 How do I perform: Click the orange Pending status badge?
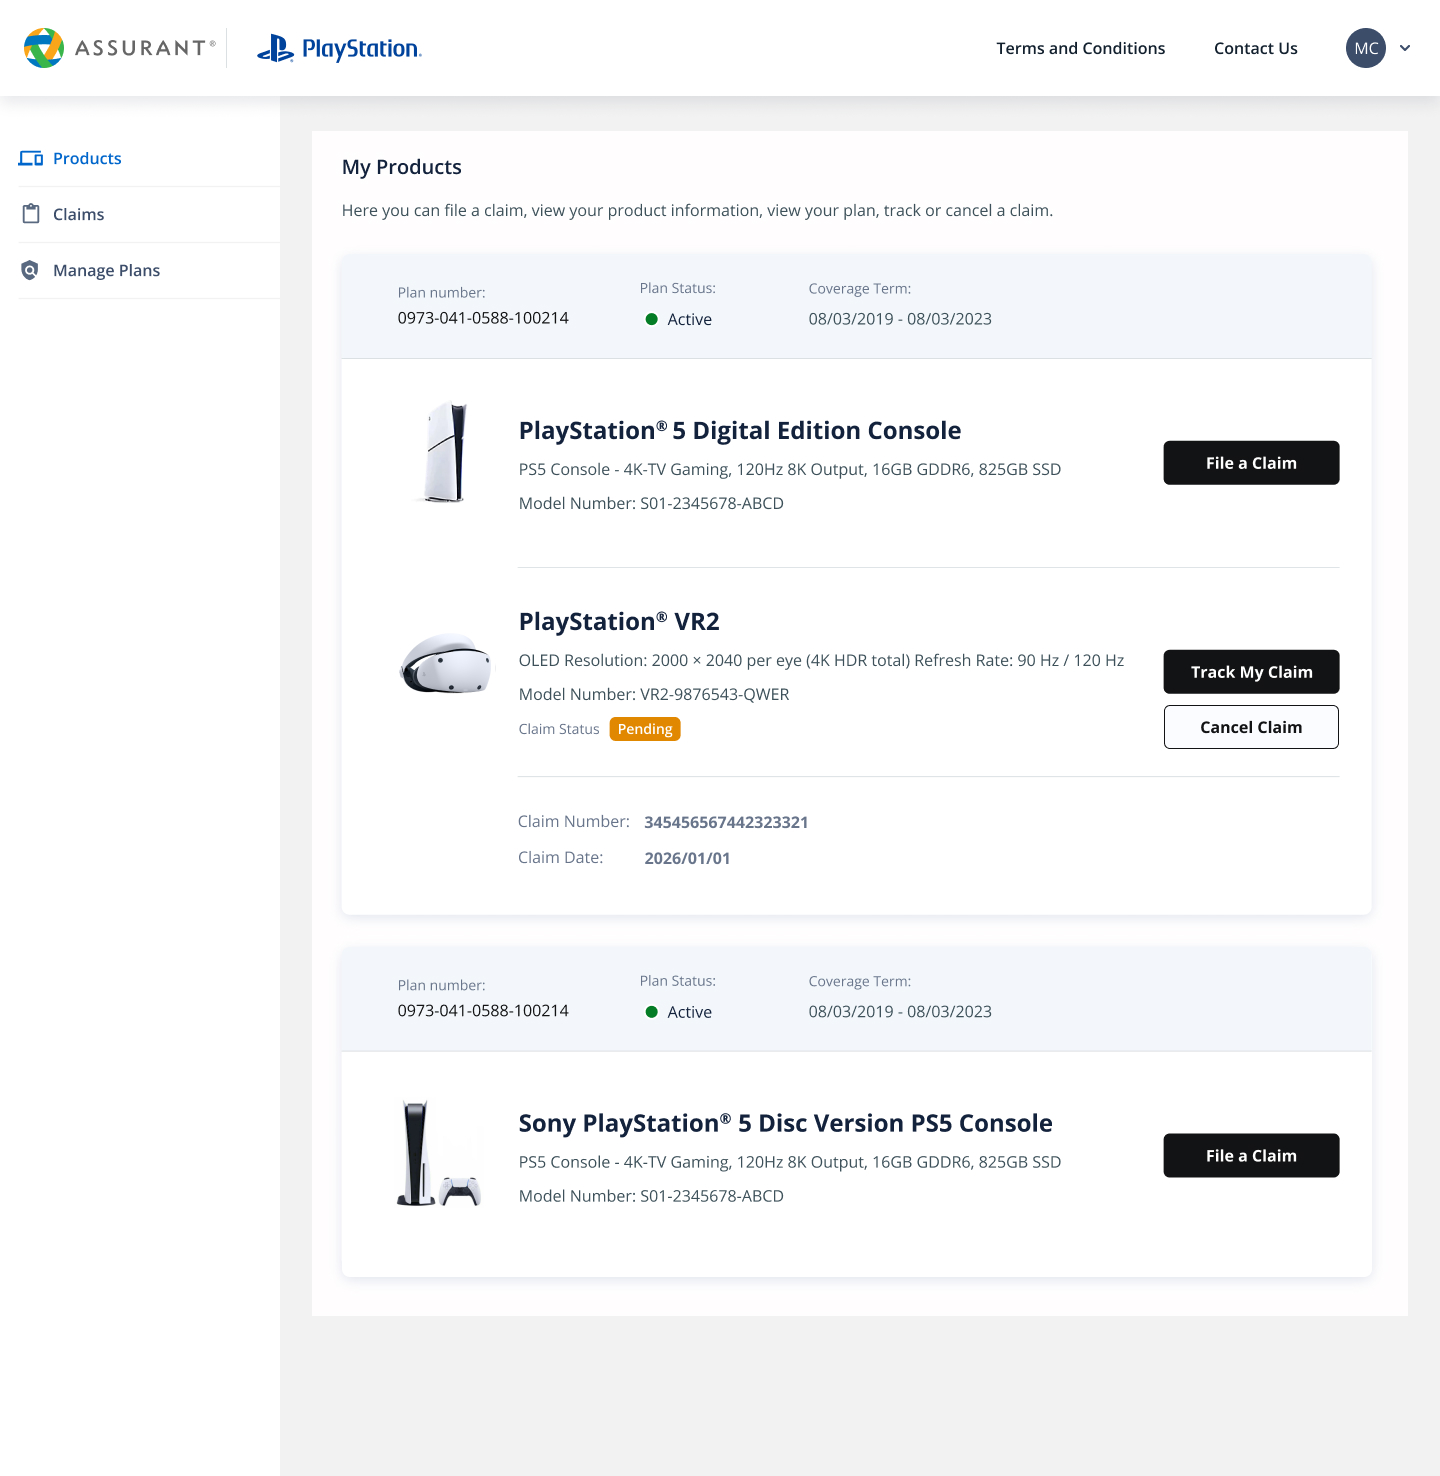pyautogui.click(x=645, y=729)
